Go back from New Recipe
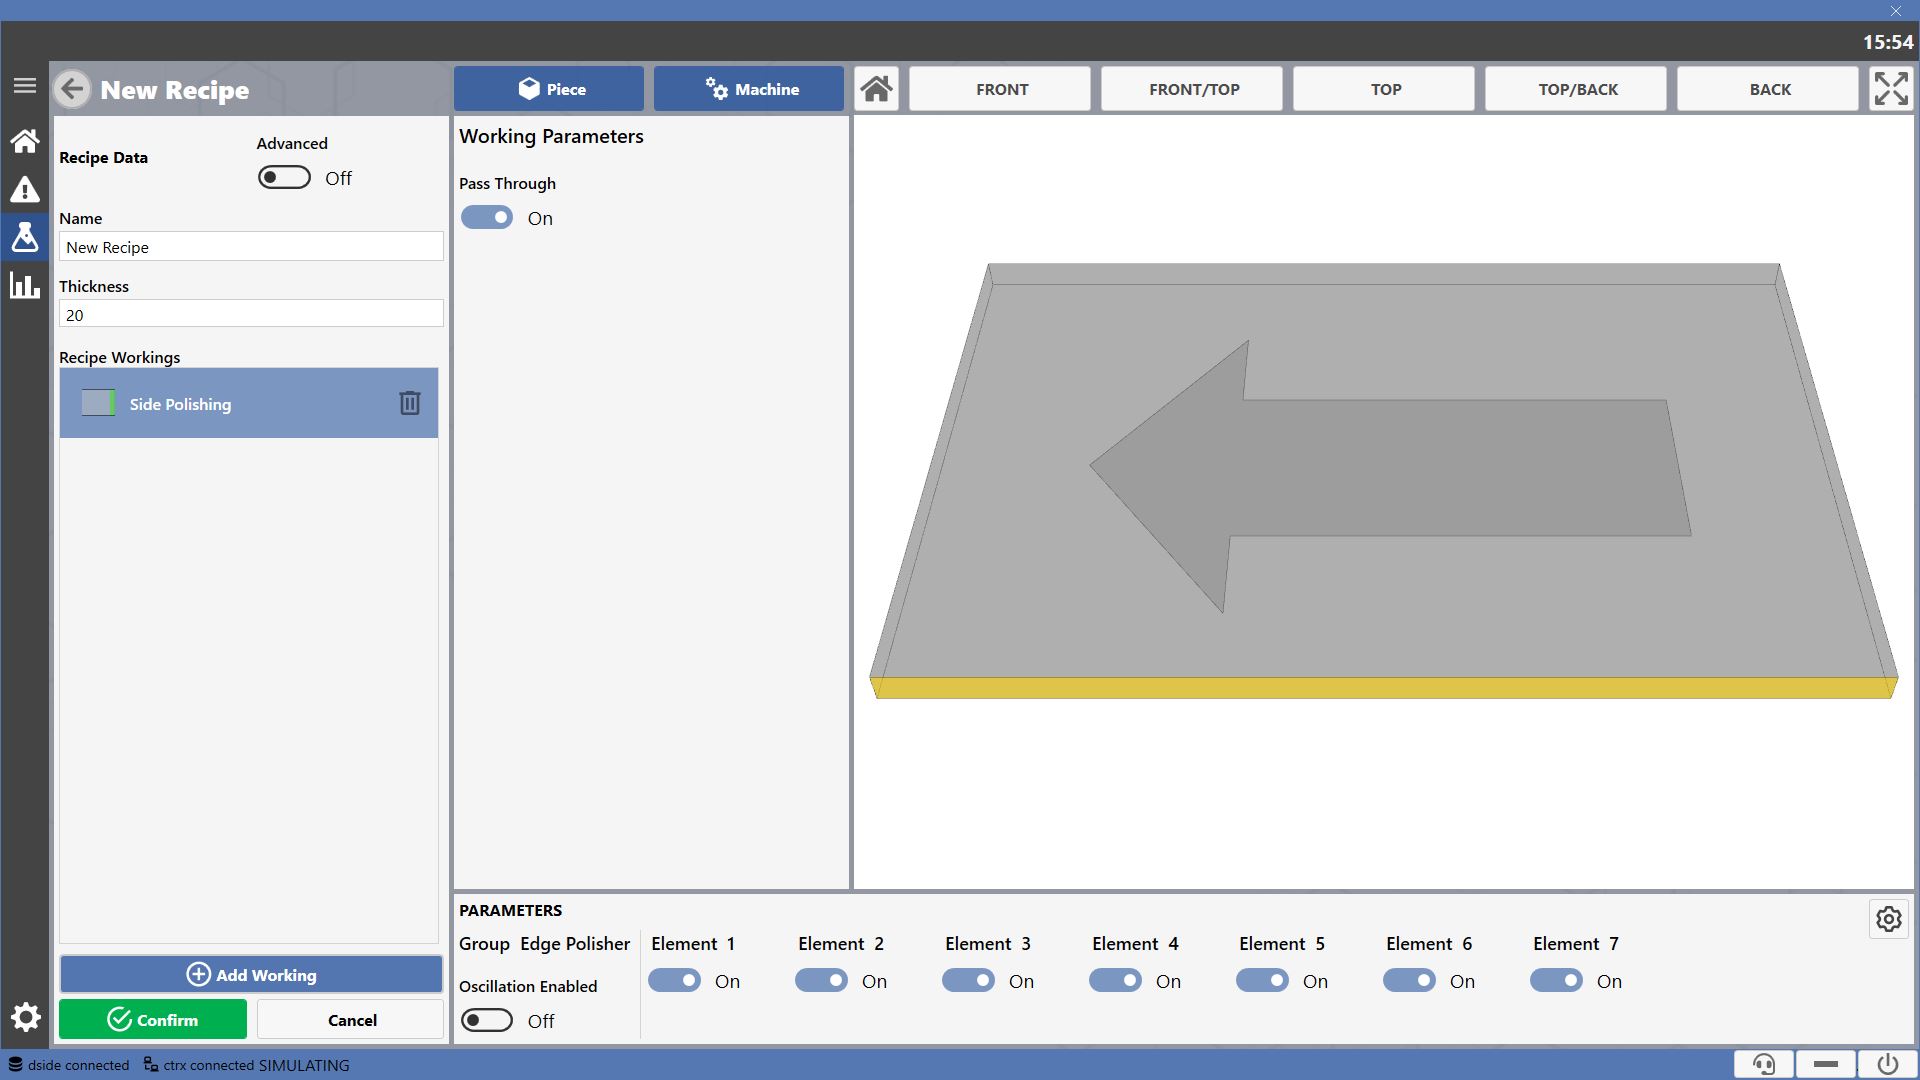 pyautogui.click(x=72, y=89)
